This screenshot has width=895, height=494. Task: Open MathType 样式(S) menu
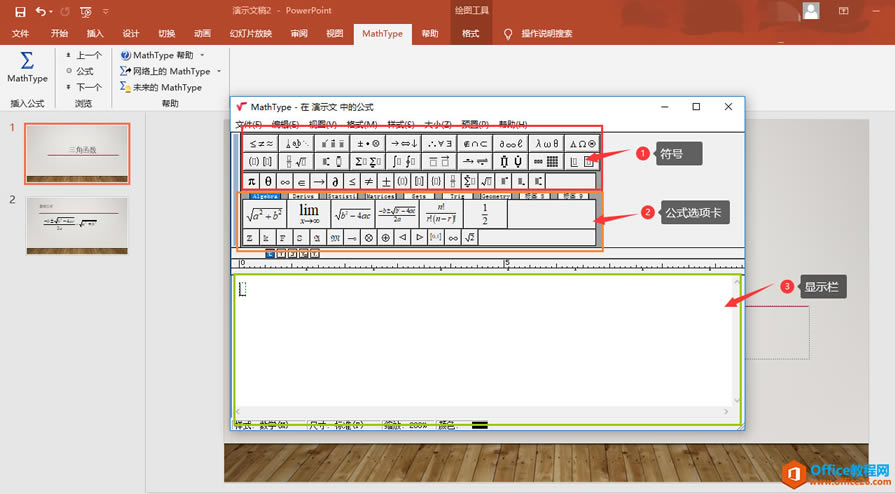pos(401,124)
